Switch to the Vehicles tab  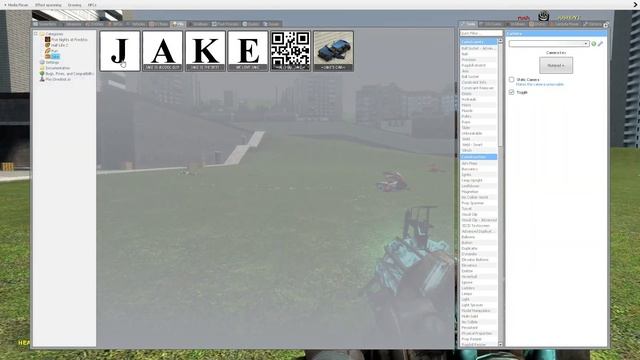(x=137, y=24)
